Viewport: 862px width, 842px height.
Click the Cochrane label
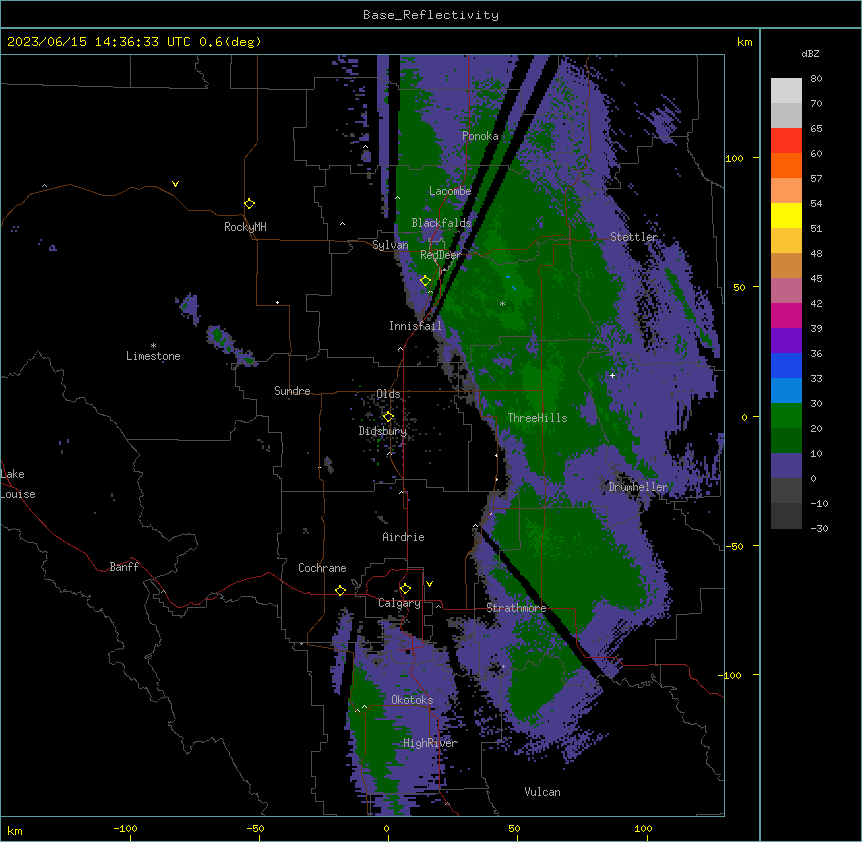[322, 568]
